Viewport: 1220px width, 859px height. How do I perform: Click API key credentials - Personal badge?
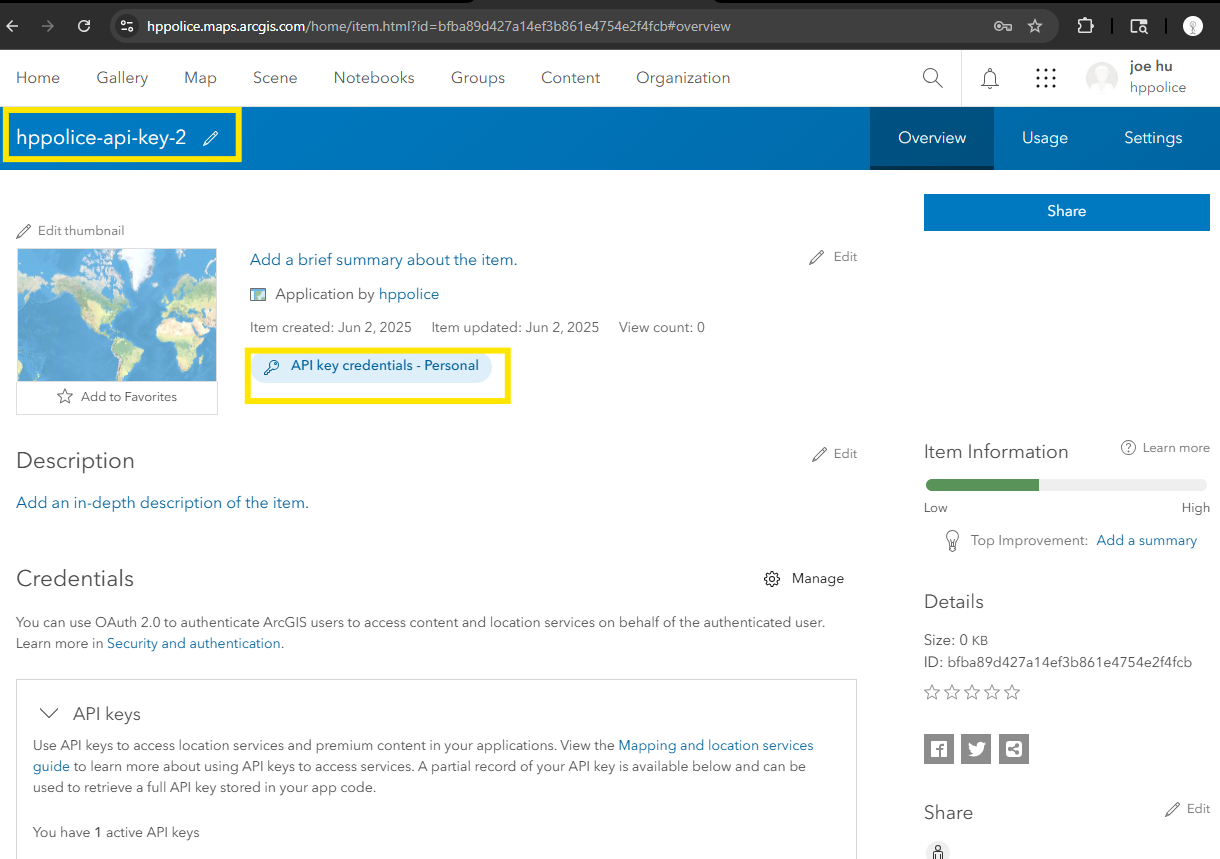tap(371, 366)
